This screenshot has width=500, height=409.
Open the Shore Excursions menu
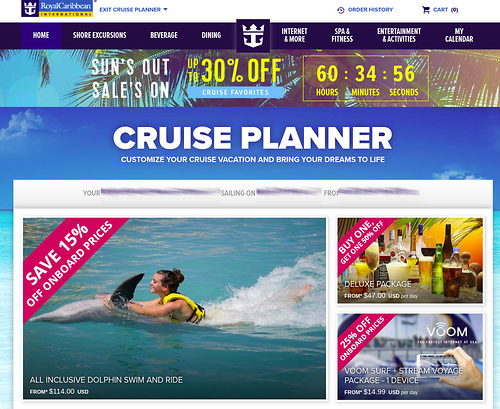pos(100,35)
